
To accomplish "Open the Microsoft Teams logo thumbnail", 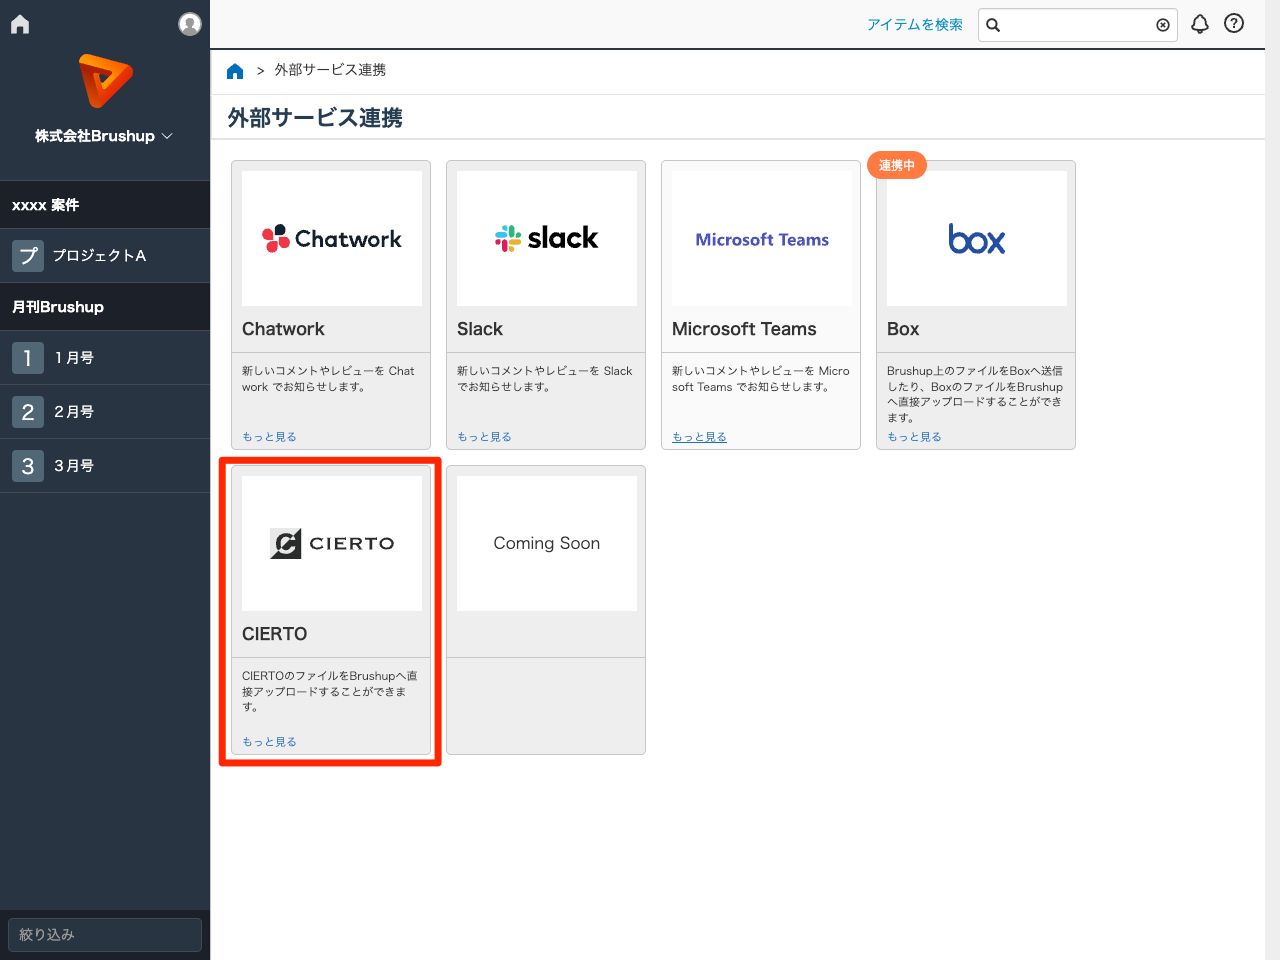I will pos(762,238).
